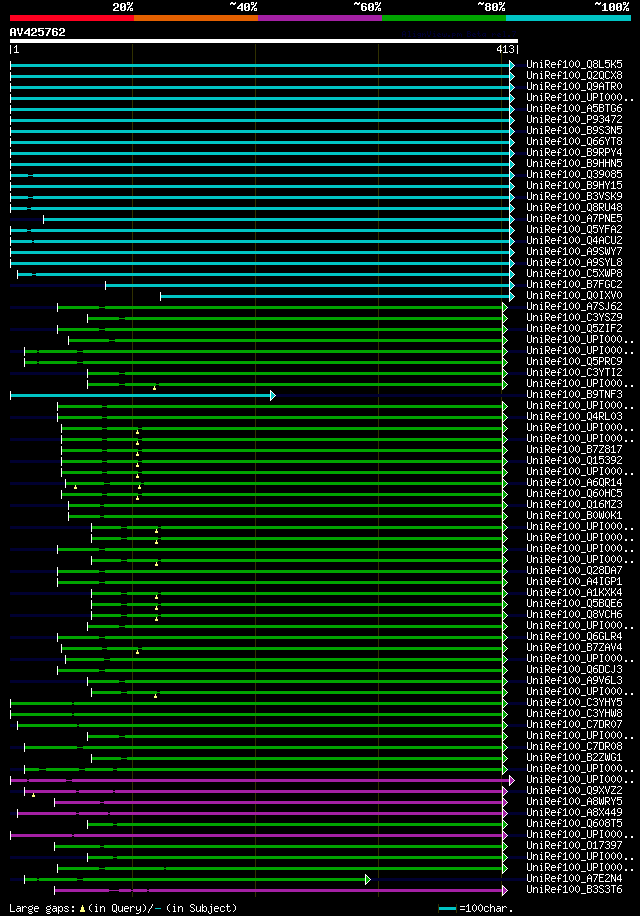Open hit UniRef100_Q4RL03
Screen dimensions: 640x916
[574, 417]
